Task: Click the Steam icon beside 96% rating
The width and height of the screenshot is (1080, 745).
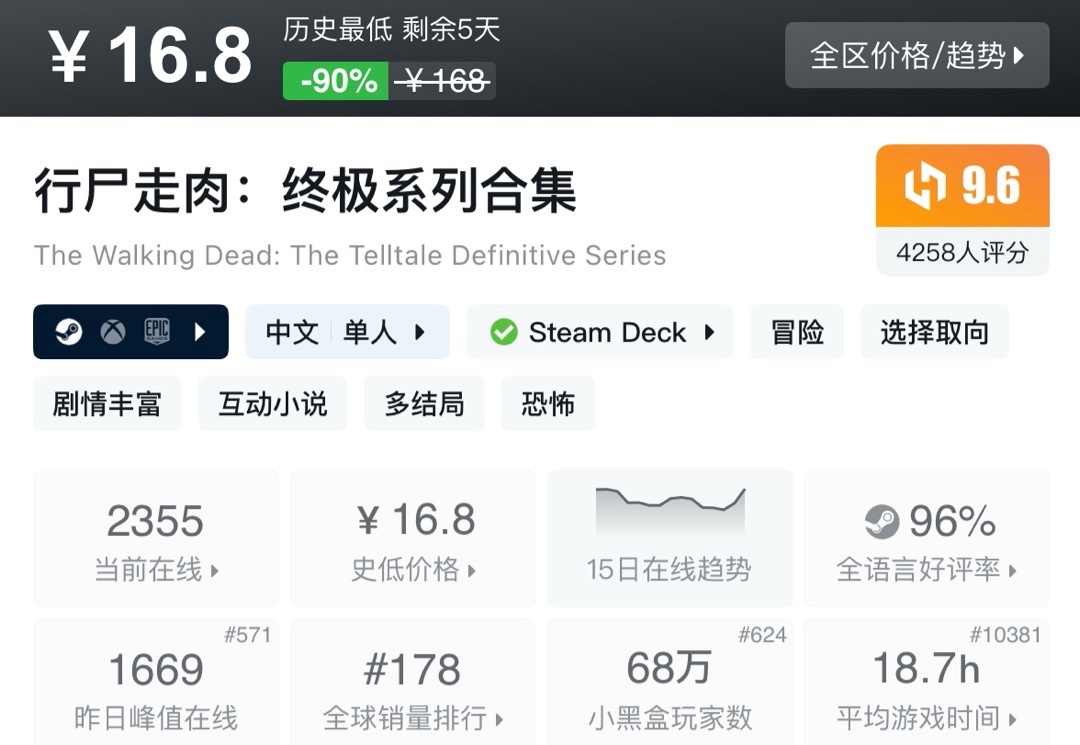Action: tap(881, 521)
